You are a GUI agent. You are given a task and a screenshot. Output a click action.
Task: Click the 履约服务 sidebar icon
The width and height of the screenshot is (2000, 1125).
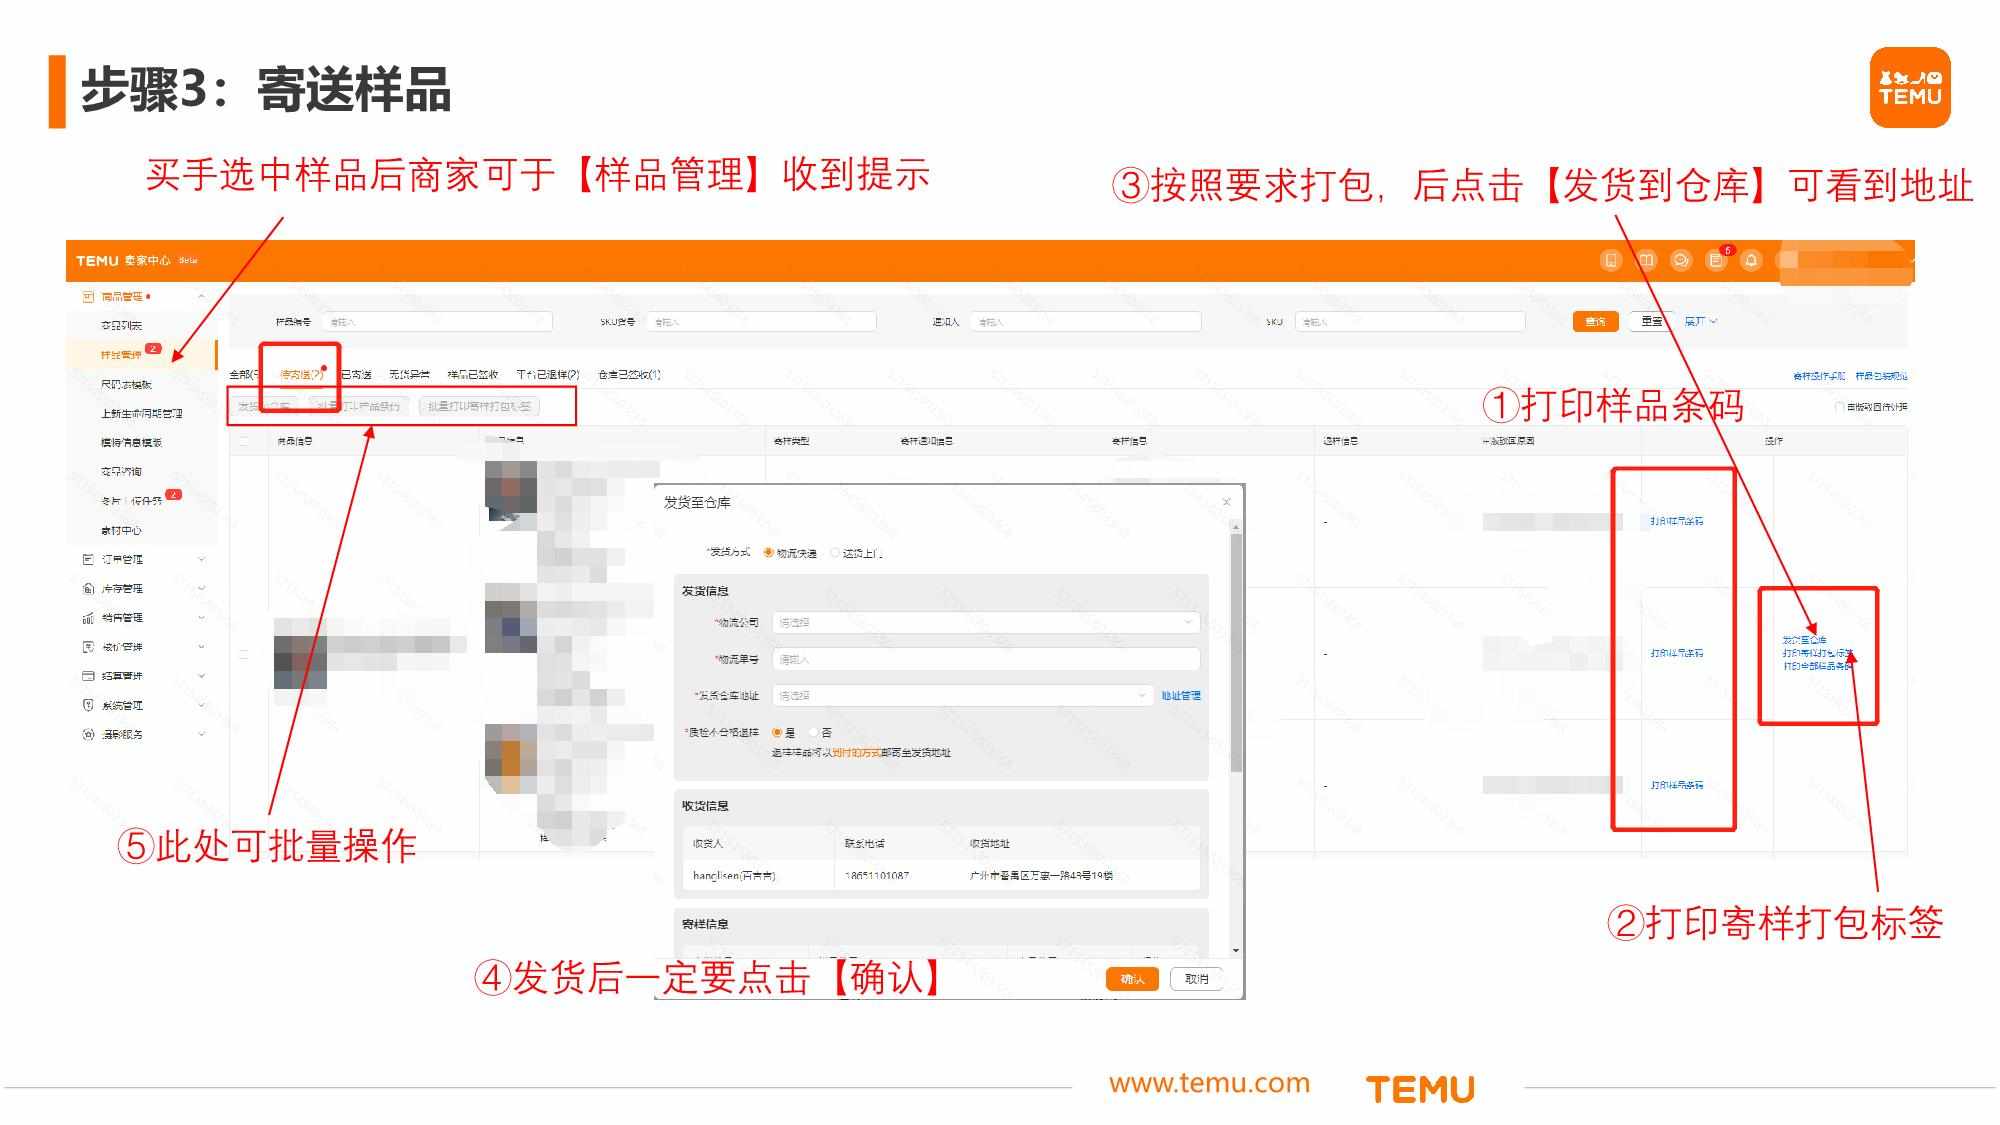point(88,734)
